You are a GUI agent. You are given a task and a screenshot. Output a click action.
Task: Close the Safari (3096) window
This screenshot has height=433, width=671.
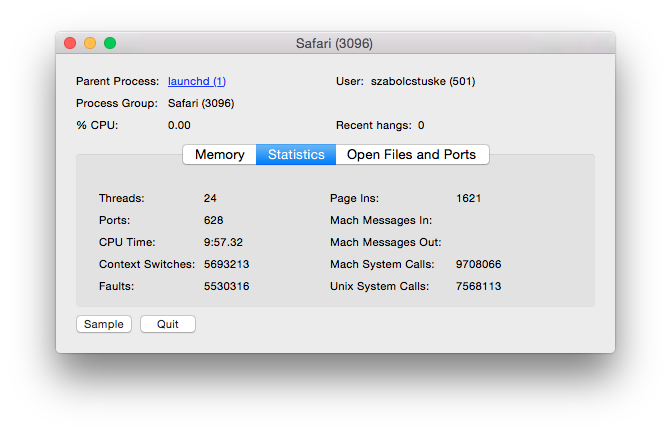pyautogui.click(x=70, y=43)
